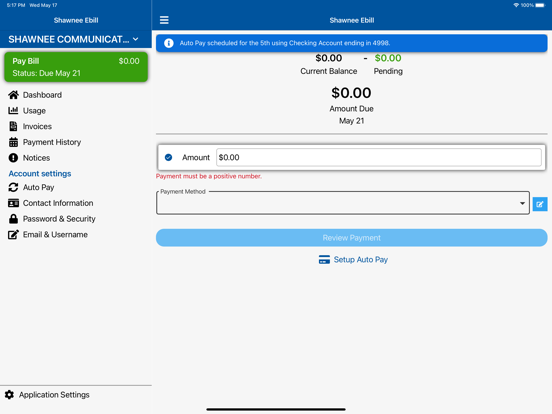
Task: Click the Setup Auto Pay link
Action: tap(353, 260)
